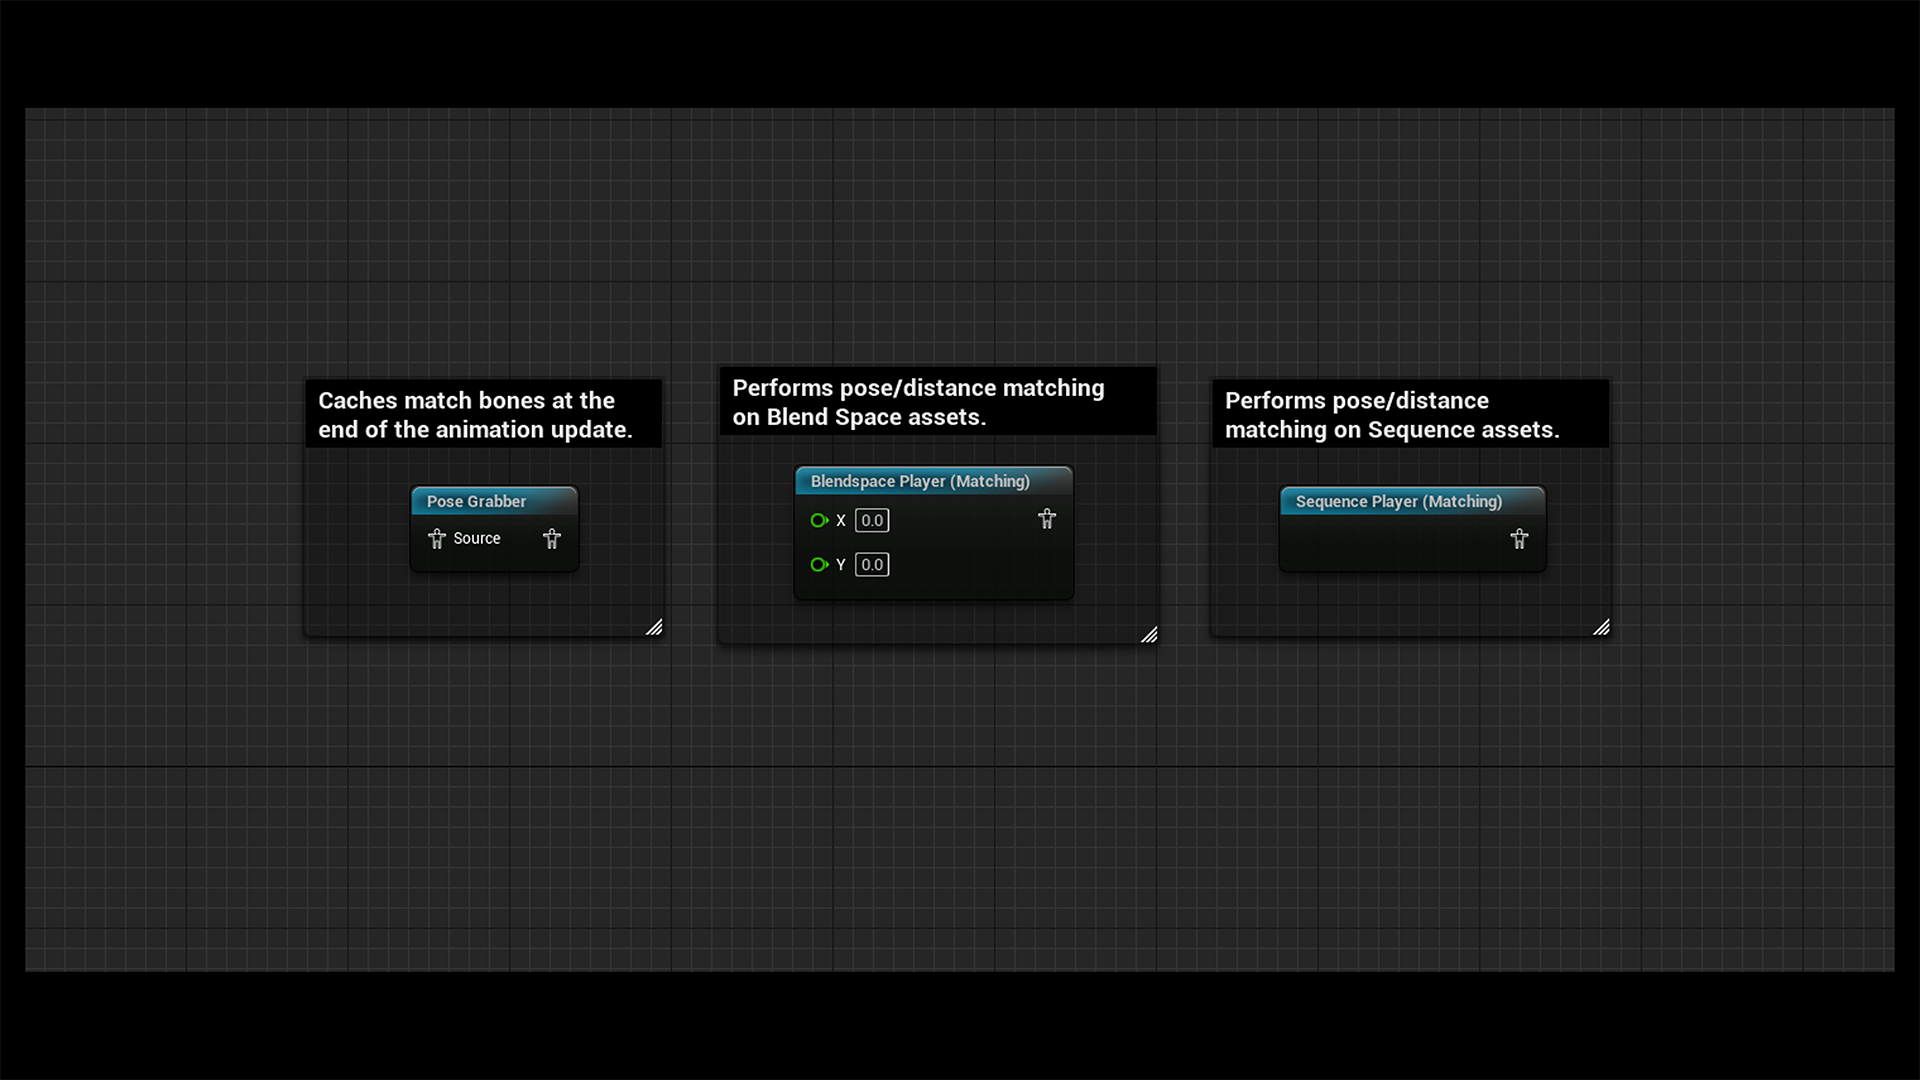Viewport: 1920px width, 1080px height.
Task: Click the Y value 0.0 field
Action: (872, 564)
